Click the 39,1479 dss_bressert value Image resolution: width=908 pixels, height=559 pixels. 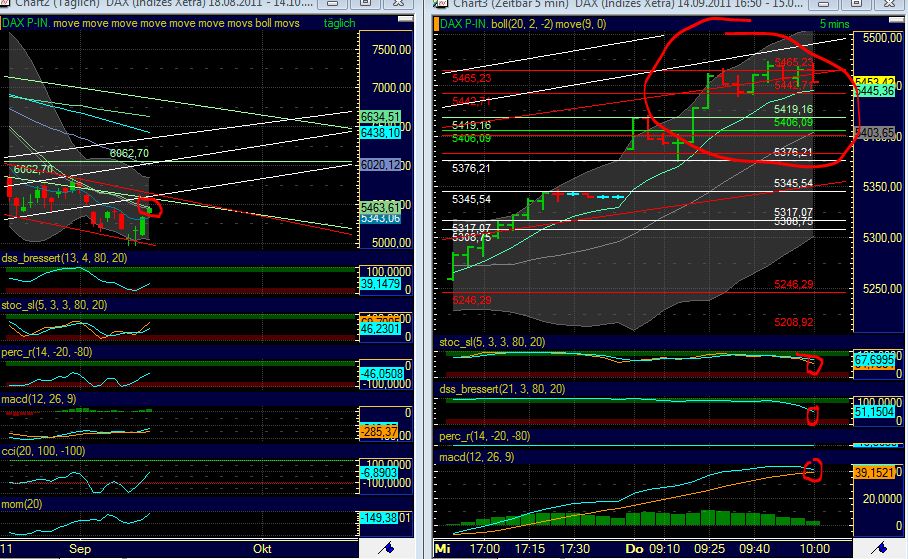(x=380, y=283)
